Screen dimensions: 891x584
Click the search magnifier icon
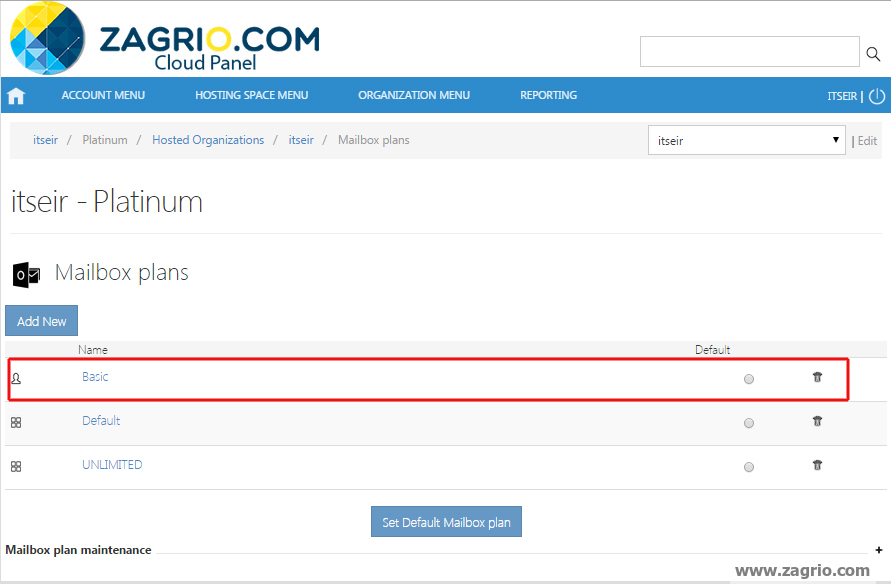click(x=873, y=53)
